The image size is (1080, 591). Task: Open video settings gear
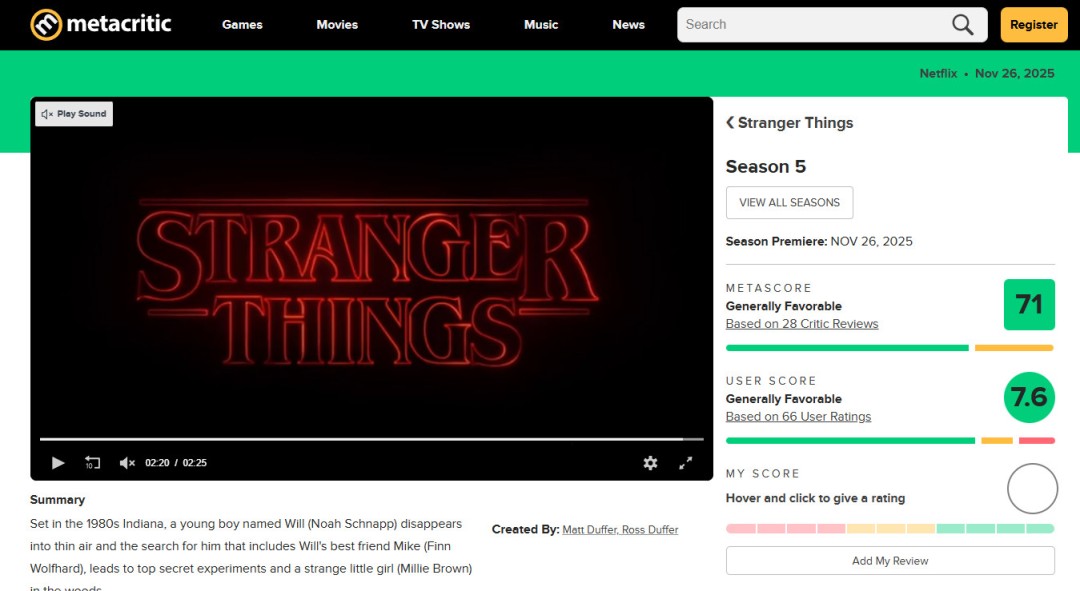pos(650,462)
